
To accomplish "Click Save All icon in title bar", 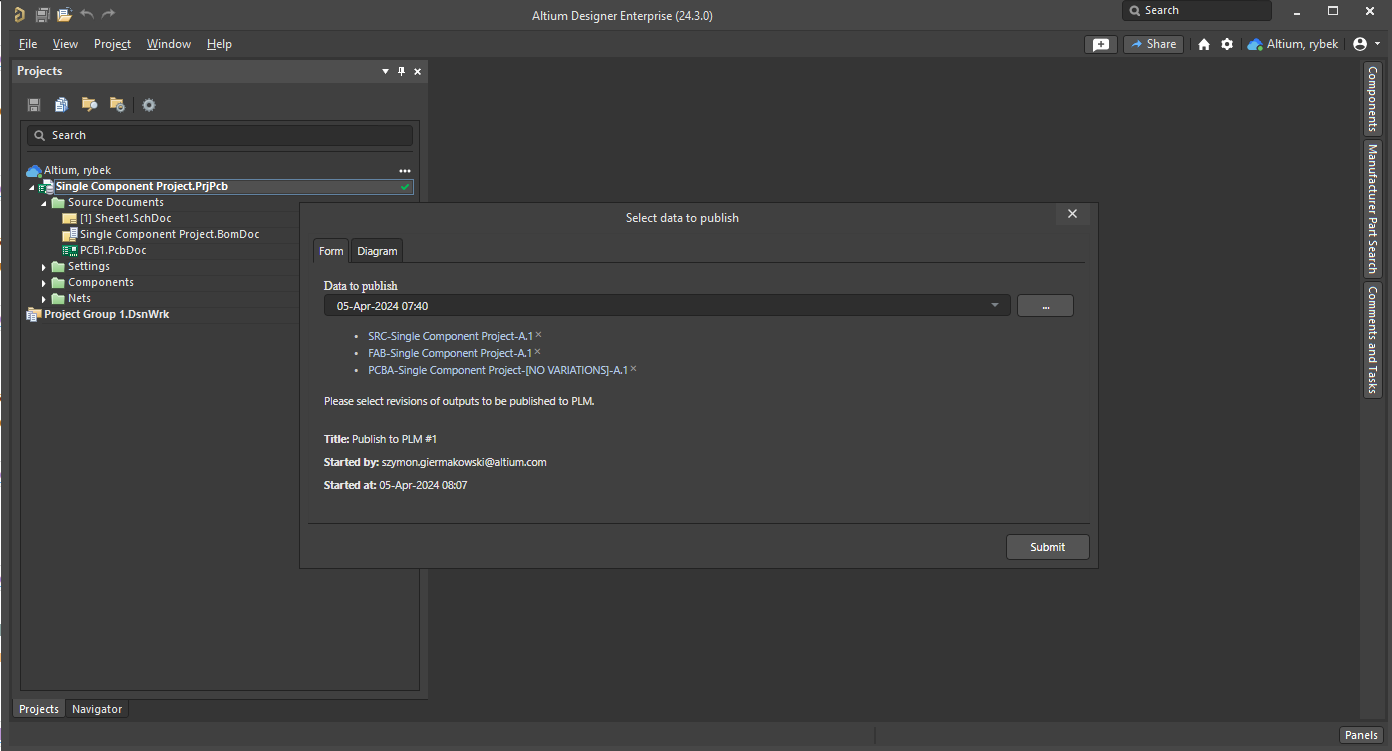I will [x=42, y=14].
